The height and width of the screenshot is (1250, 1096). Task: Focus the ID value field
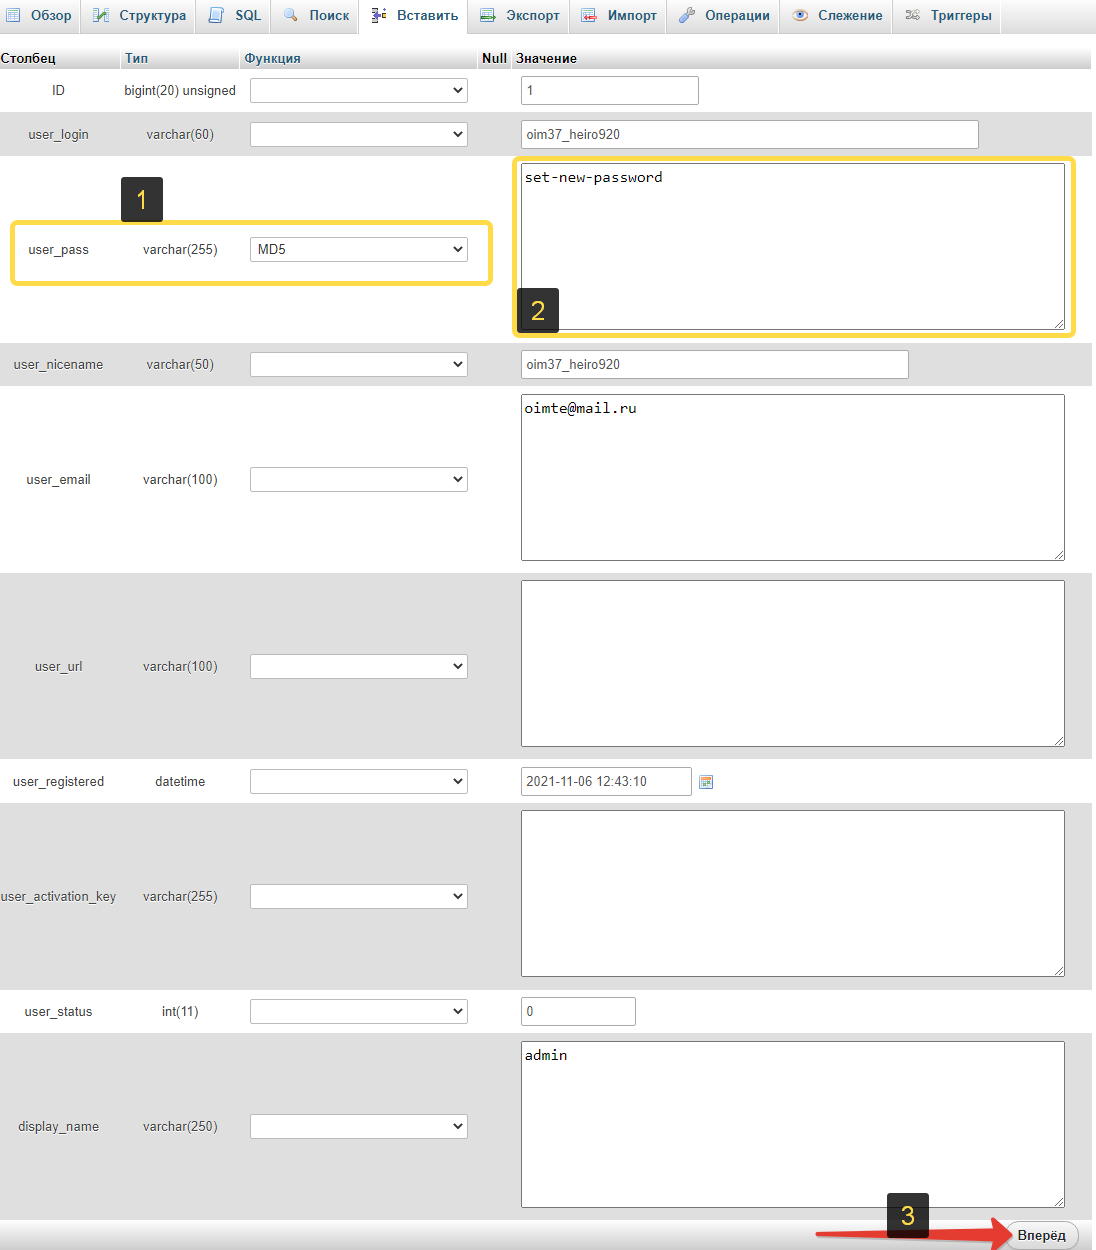click(610, 90)
